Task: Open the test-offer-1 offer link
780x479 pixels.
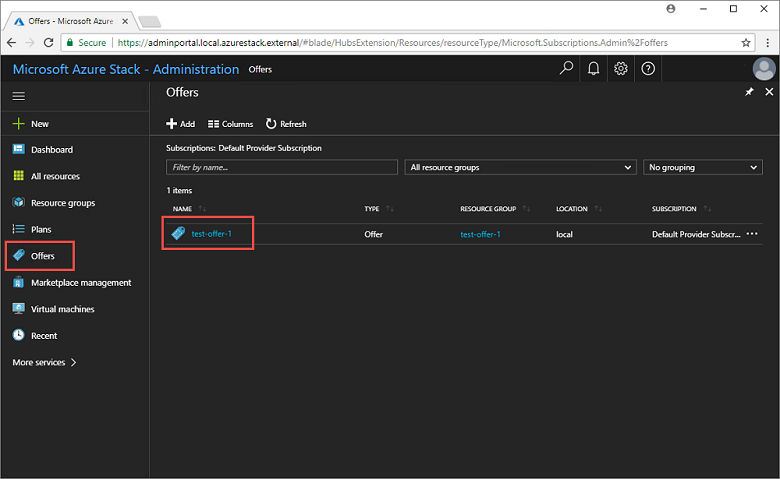Action: [211, 234]
